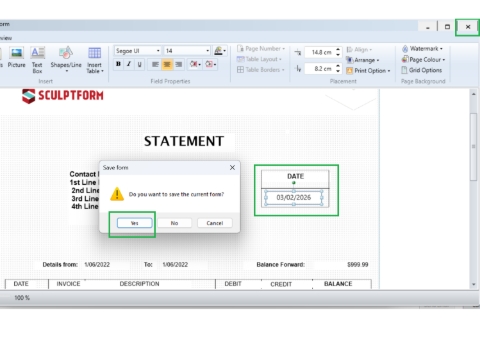
Task: Click the scroll down arrow
Action: tap(474, 284)
